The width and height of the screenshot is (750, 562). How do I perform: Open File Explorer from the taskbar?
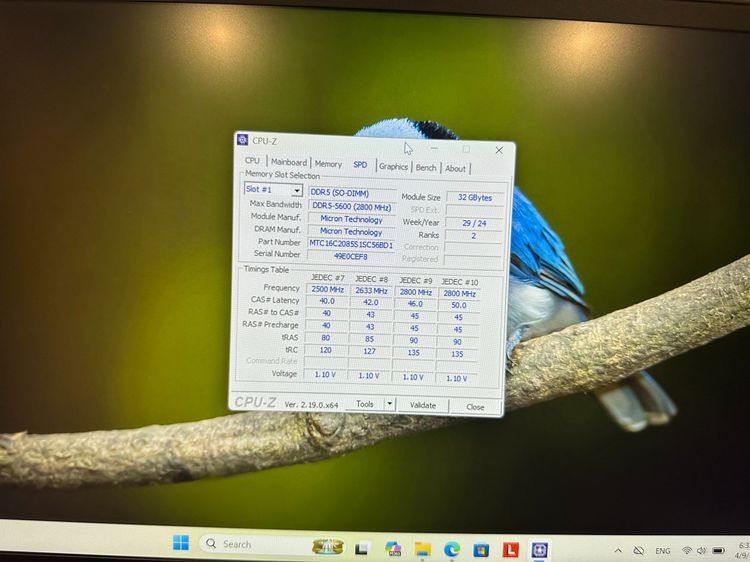422,550
